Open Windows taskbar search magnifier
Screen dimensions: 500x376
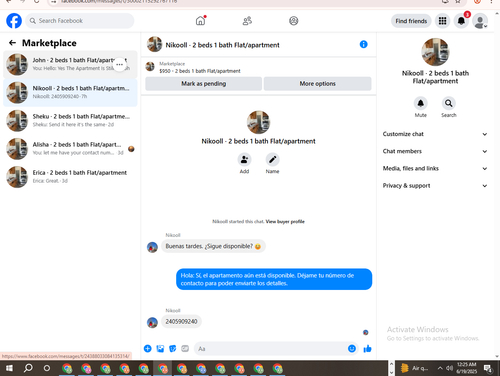point(28,368)
